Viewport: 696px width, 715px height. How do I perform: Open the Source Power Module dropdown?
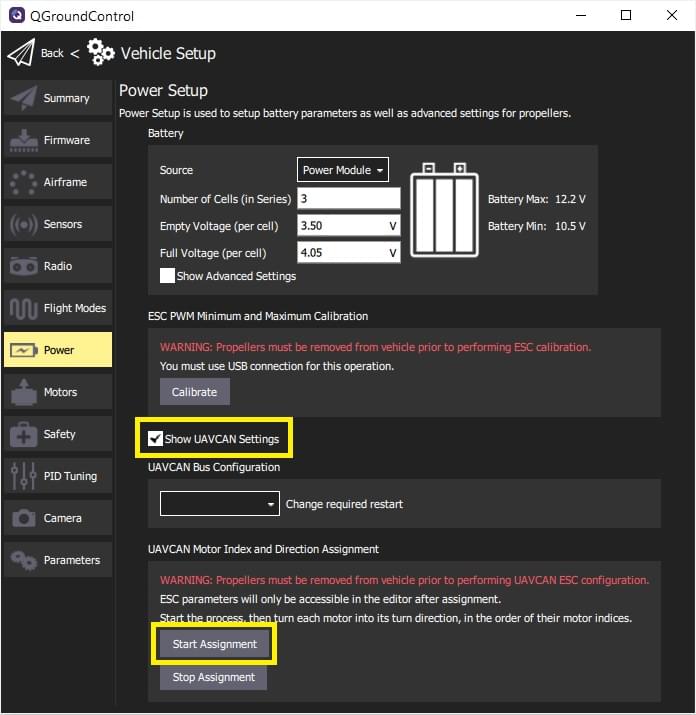click(x=343, y=170)
